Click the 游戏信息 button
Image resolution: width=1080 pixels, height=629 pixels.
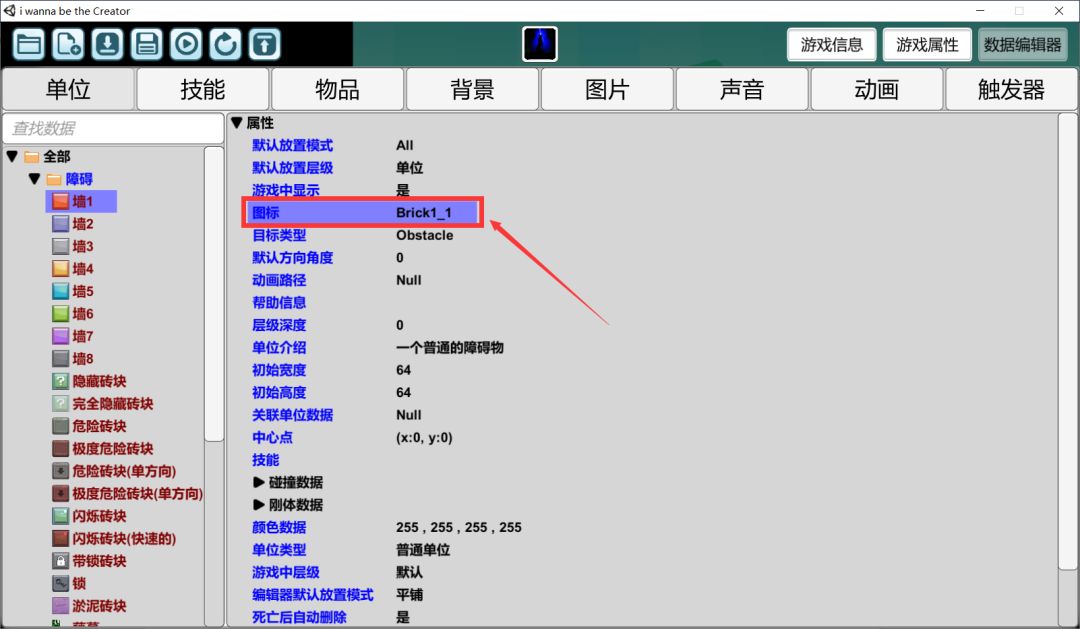pos(832,45)
